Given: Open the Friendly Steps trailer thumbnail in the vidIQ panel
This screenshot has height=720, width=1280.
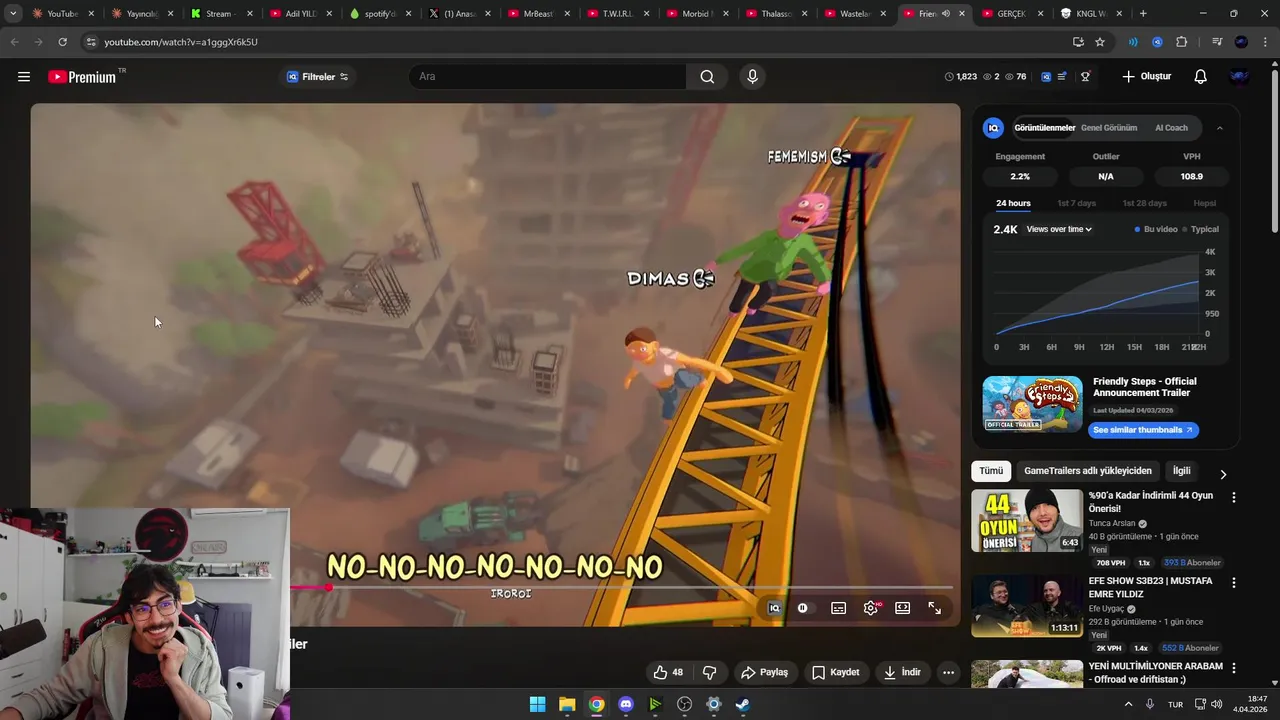Looking at the screenshot, I should pyautogui.click(x=1032, y=404).
